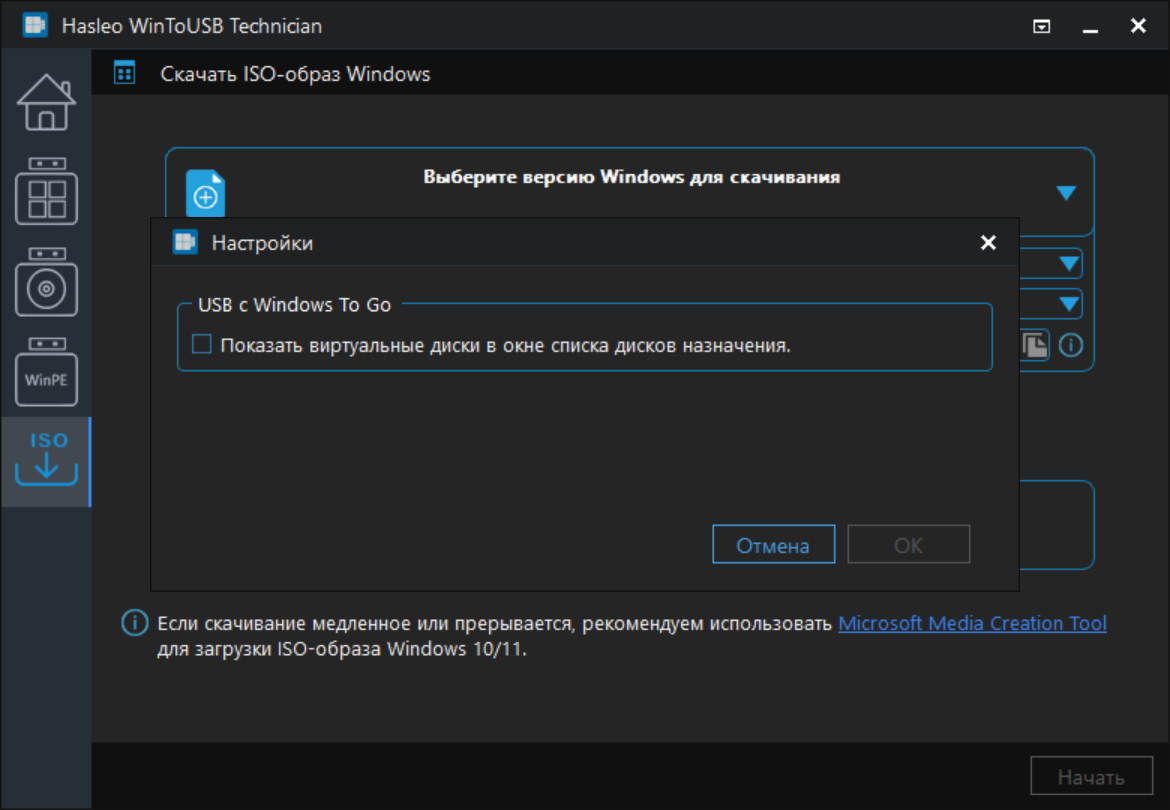The image size is (1170, 810).
Task: Click the info icon beside download tip
Action: [135, 623]
